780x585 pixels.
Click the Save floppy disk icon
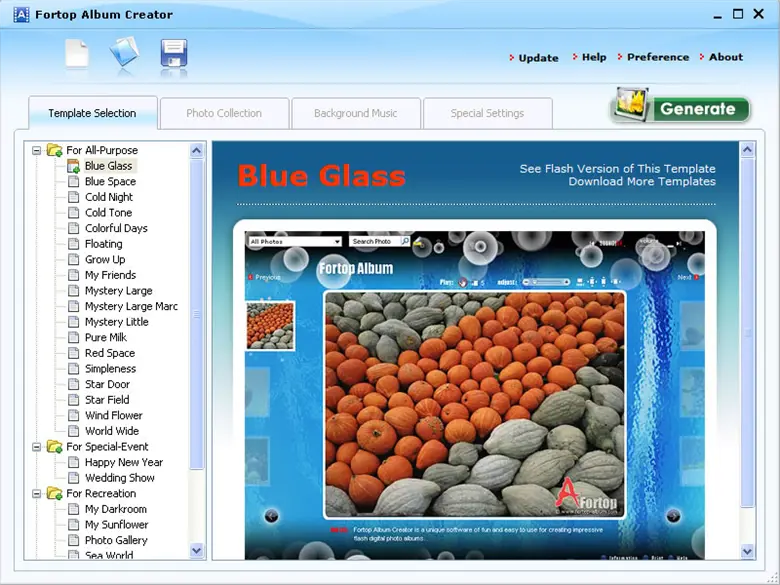(174, 53)
